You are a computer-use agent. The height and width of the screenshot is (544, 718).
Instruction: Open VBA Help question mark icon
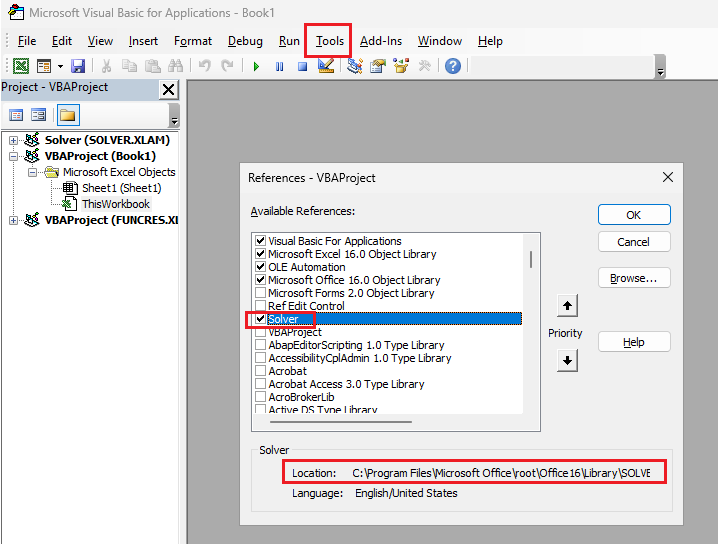[x=453, y=66]
